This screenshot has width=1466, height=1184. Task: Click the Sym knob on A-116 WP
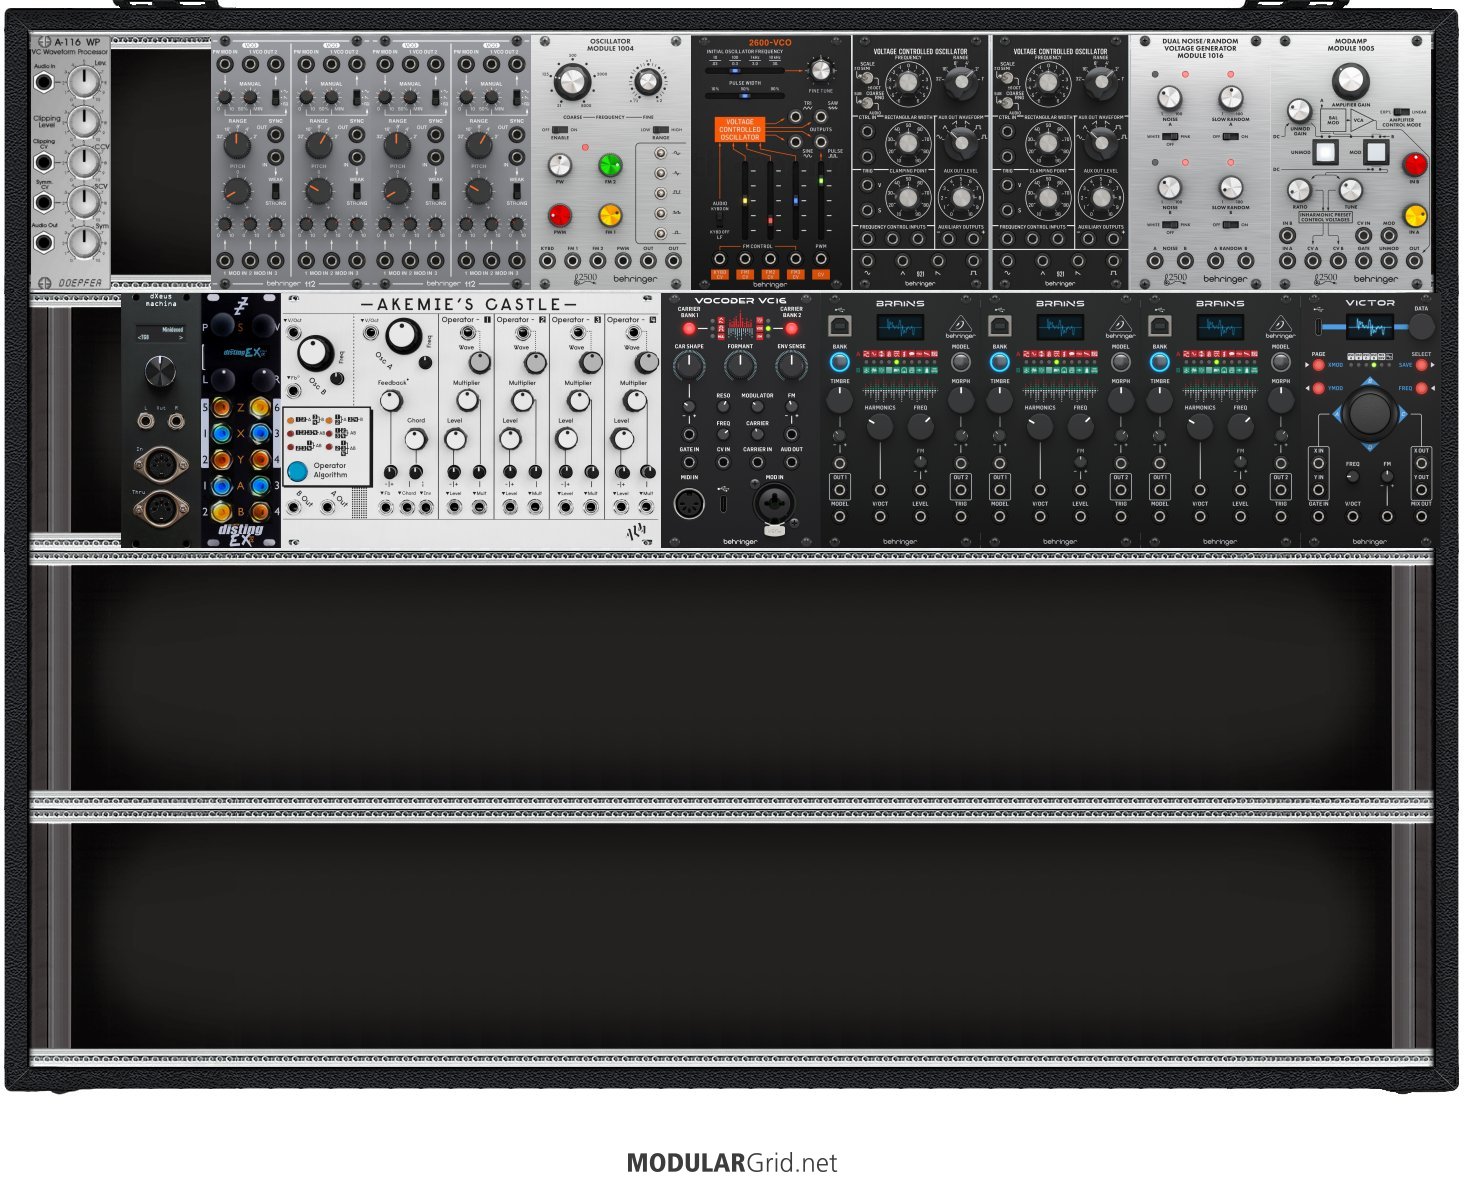85,241
